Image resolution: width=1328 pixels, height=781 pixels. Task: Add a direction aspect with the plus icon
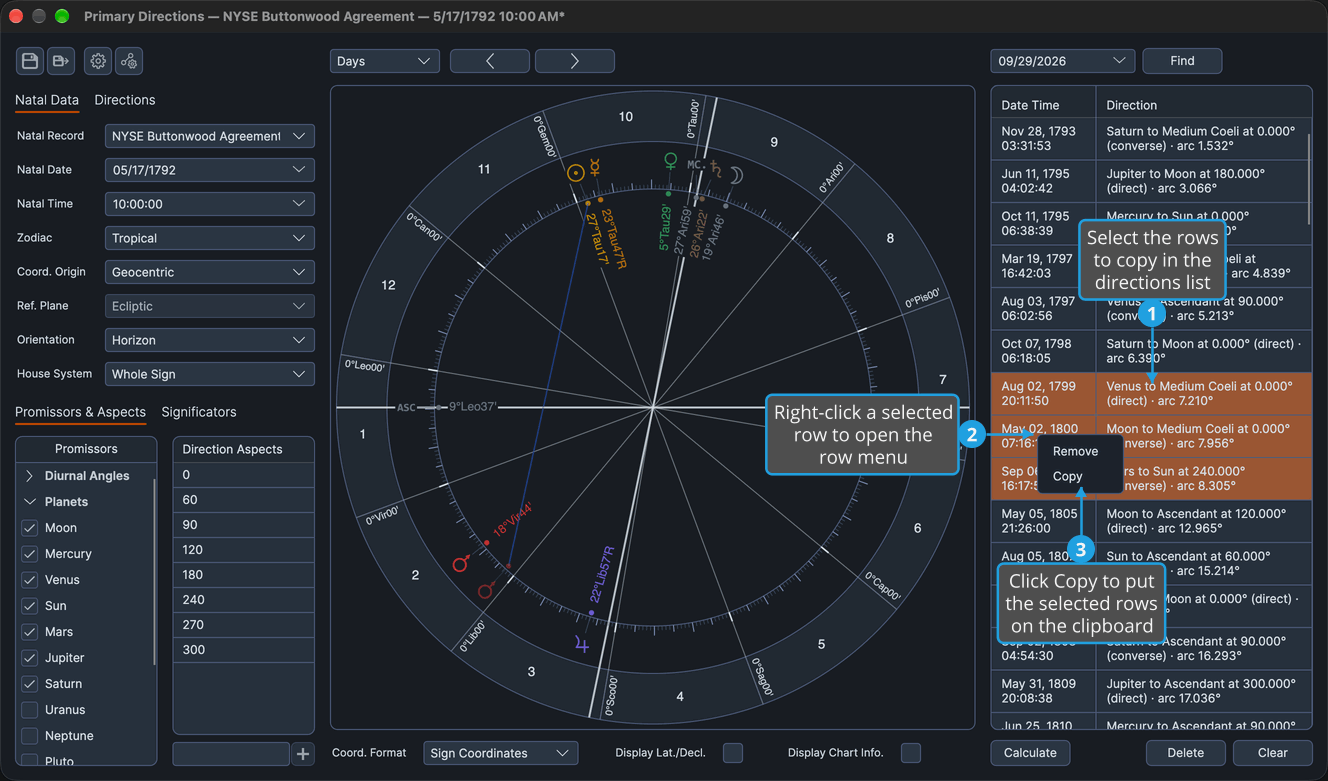pos(304,754)
